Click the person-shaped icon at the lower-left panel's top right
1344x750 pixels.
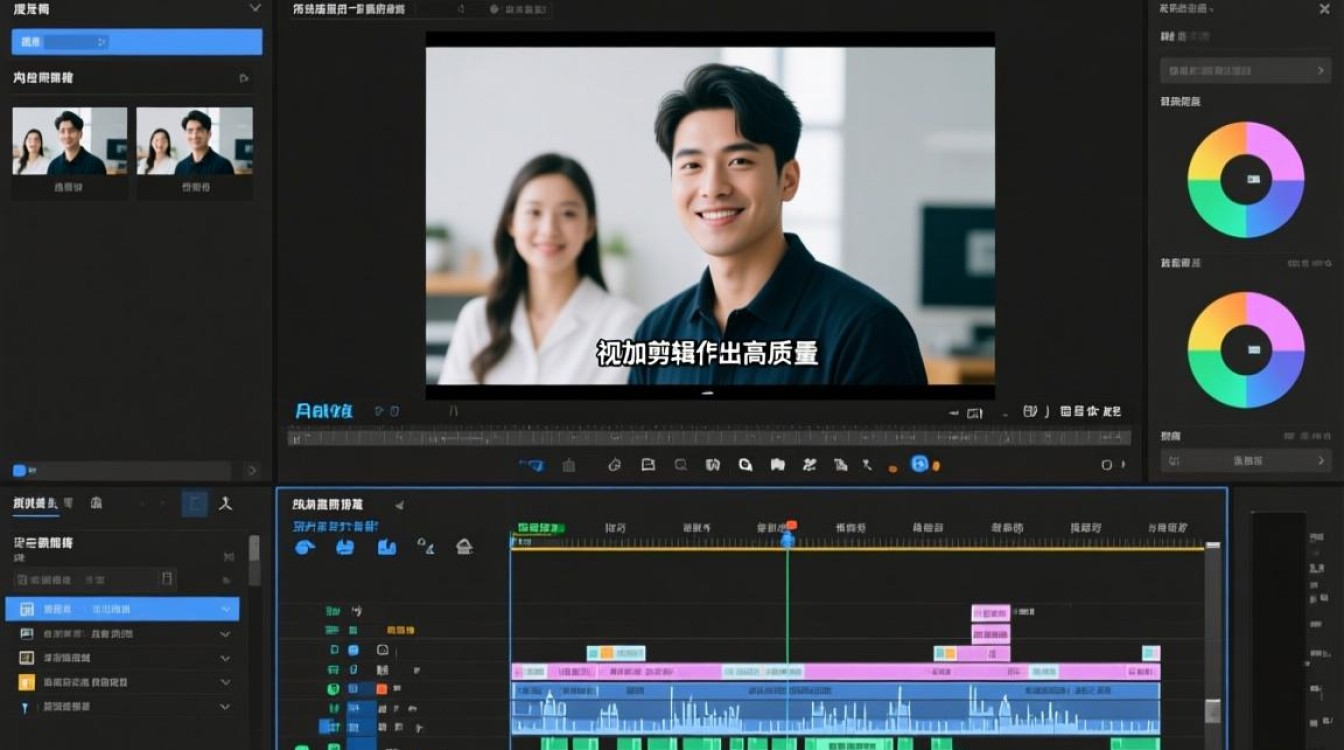226,503
